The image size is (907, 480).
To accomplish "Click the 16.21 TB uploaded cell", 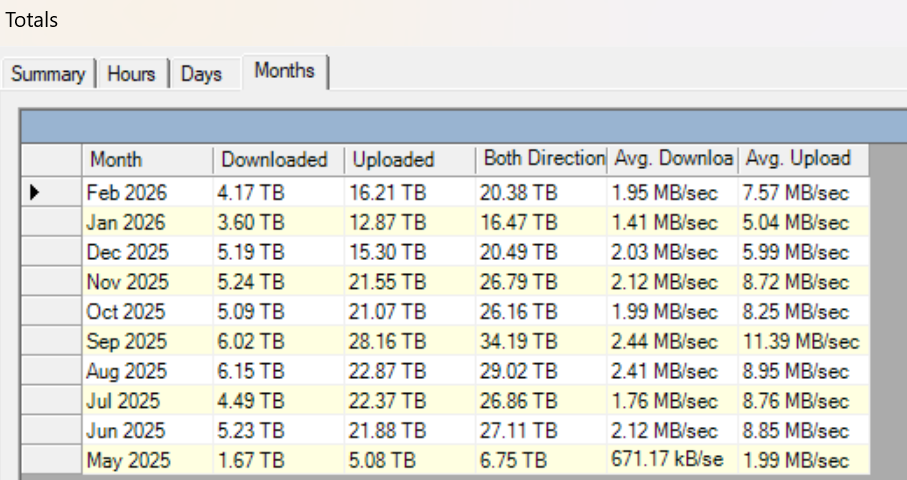I will (410, 193).
